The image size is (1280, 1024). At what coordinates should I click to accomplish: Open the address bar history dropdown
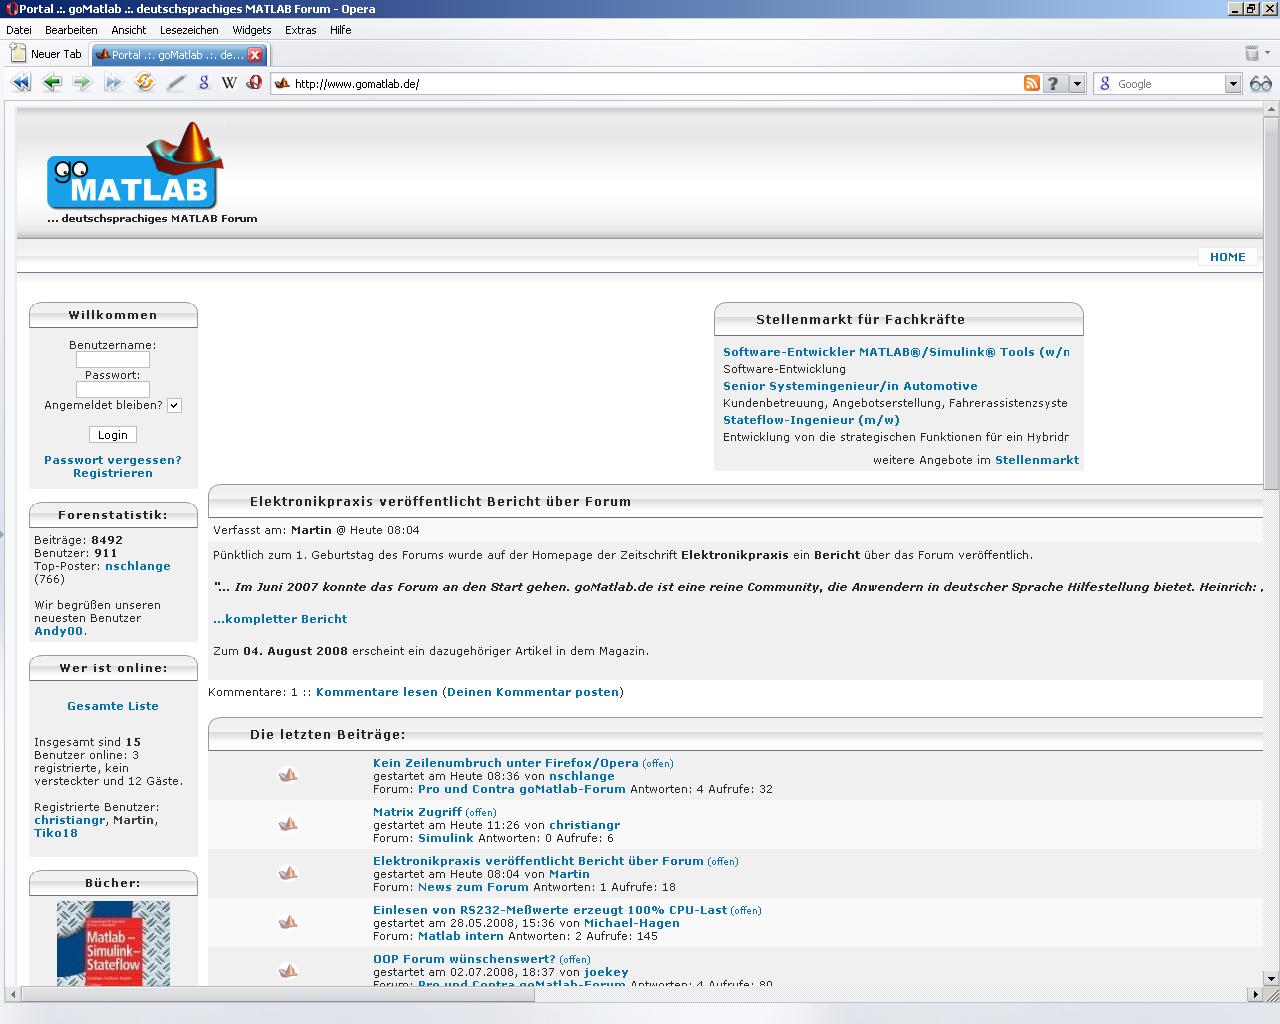pyautogui.click(x=1077, y=84)
